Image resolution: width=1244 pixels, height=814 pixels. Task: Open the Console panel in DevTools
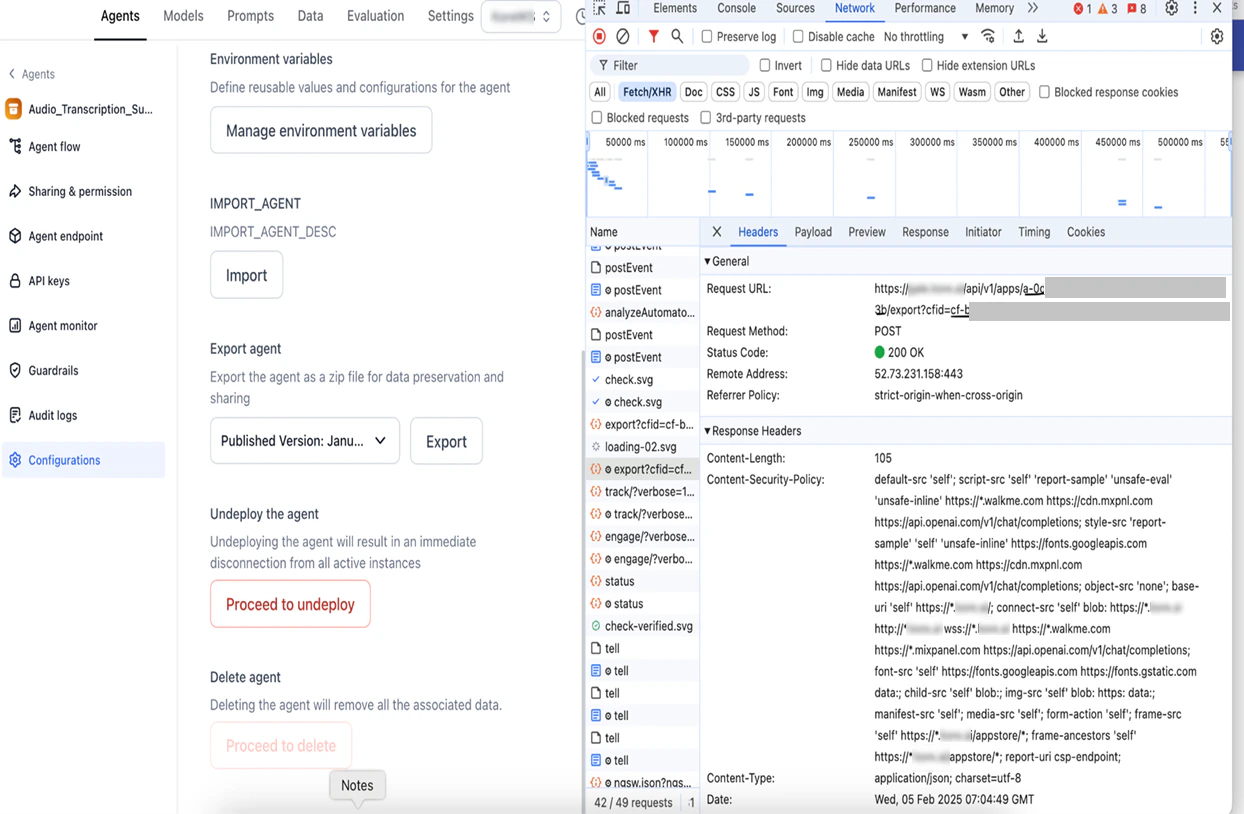pyautogui.click(x=736, y=8)
